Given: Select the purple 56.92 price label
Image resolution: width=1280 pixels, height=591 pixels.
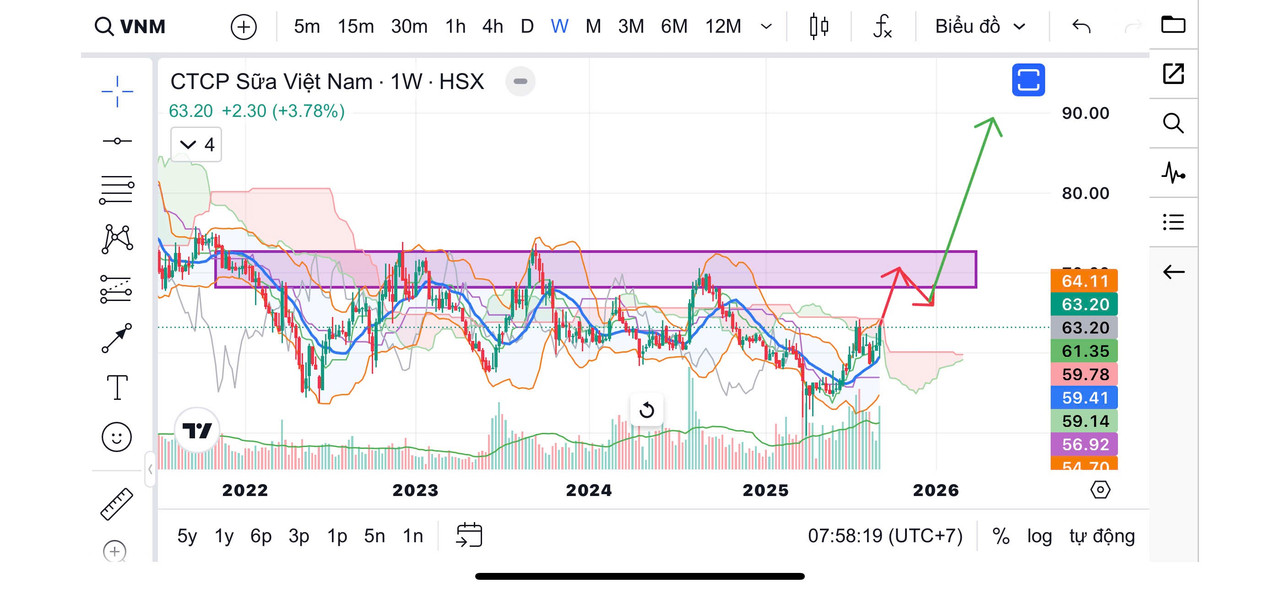Looking at the screenshot, I should click(1085, 444).
